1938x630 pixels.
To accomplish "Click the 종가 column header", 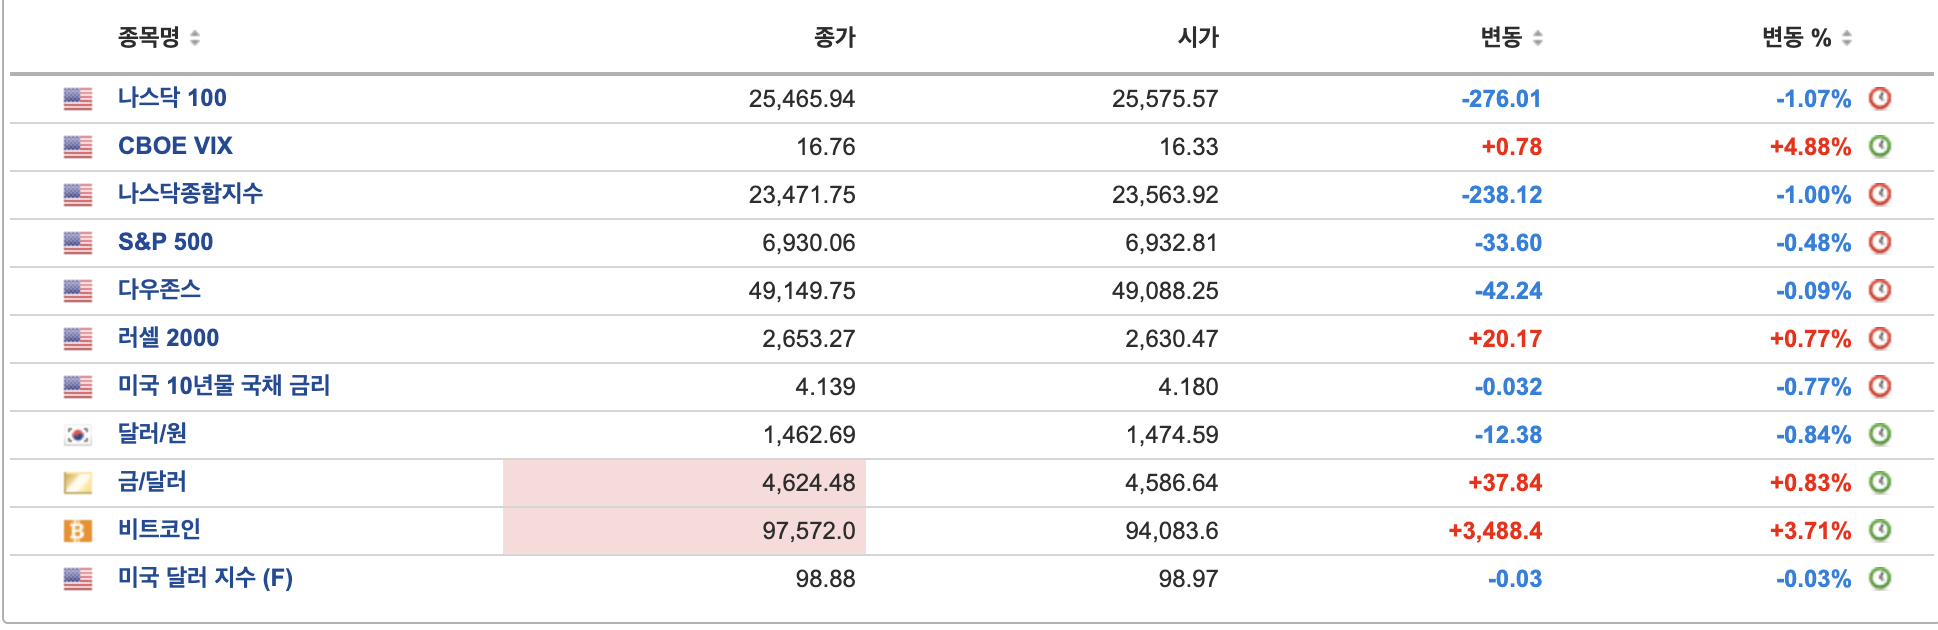I will click(x=835, y=38).
